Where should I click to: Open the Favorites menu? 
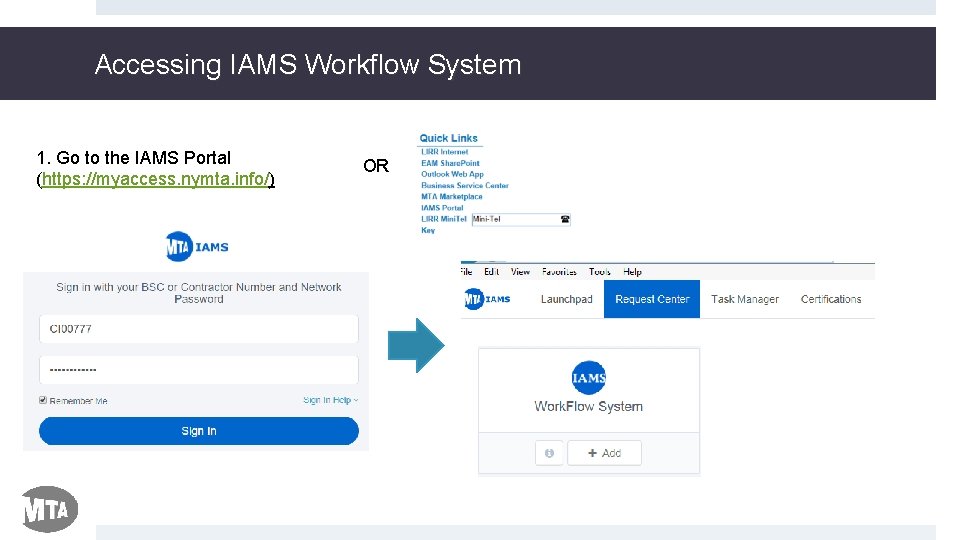coord(559,272)
